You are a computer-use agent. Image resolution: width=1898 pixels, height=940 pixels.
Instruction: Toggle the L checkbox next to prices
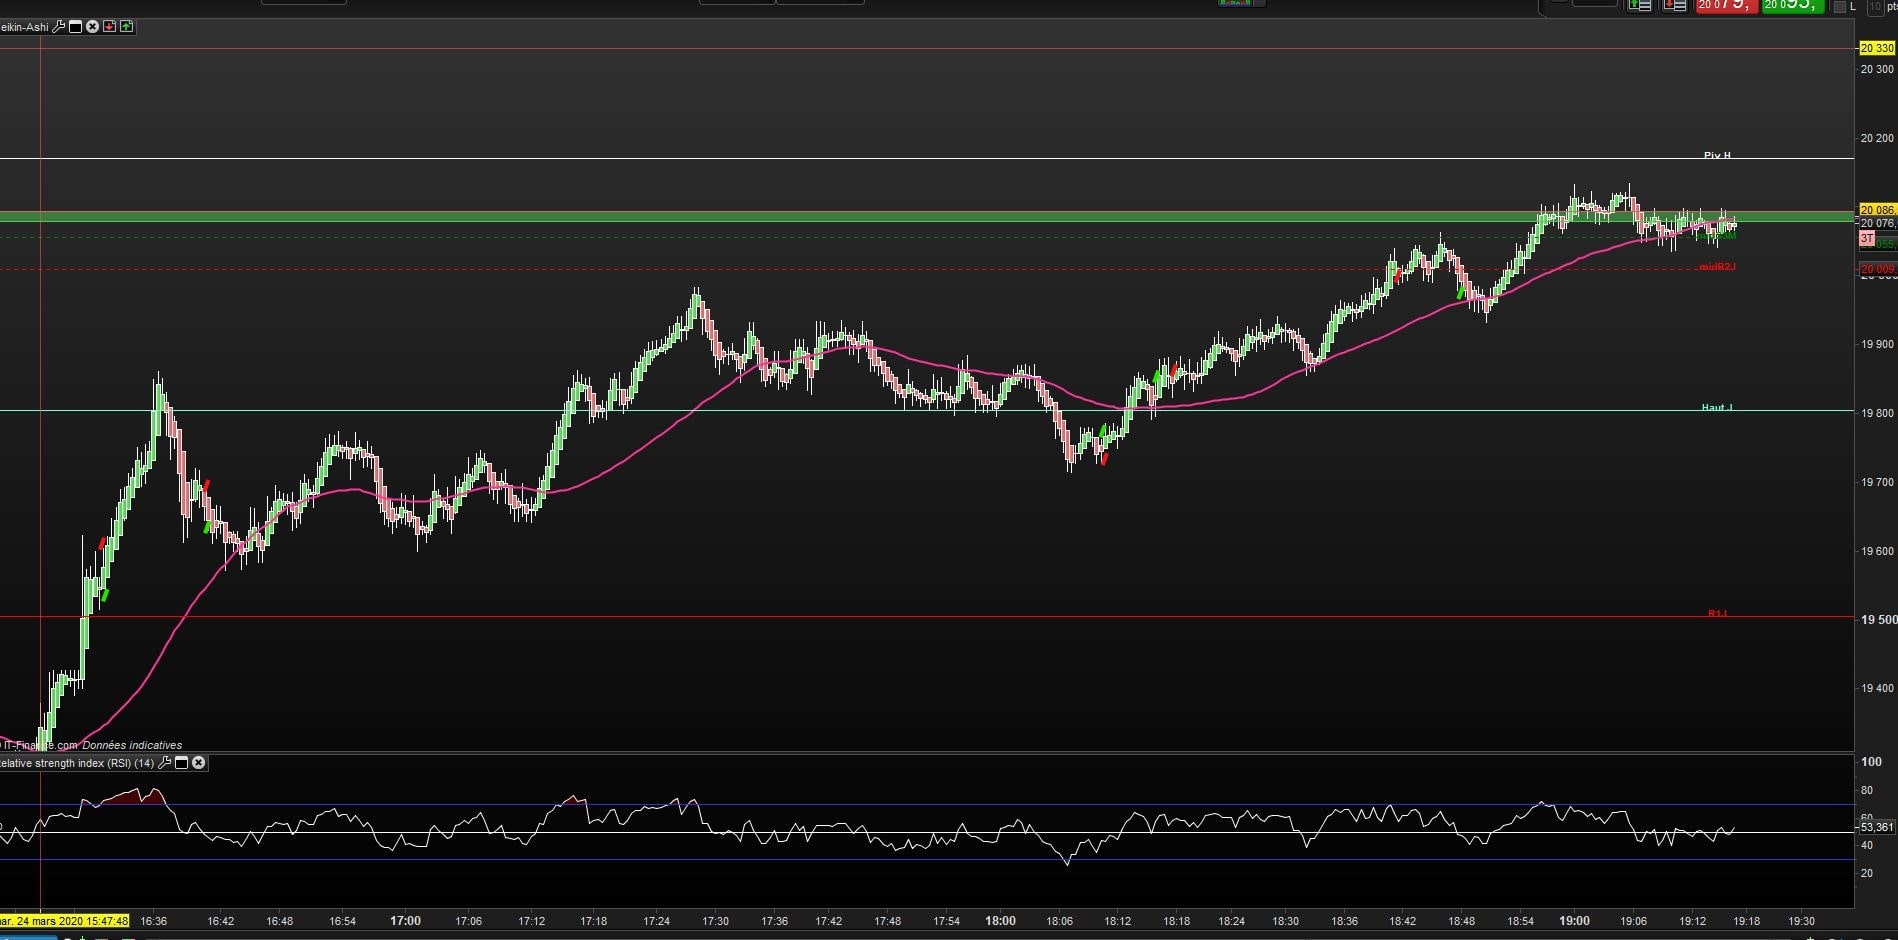click(1839, 7)
